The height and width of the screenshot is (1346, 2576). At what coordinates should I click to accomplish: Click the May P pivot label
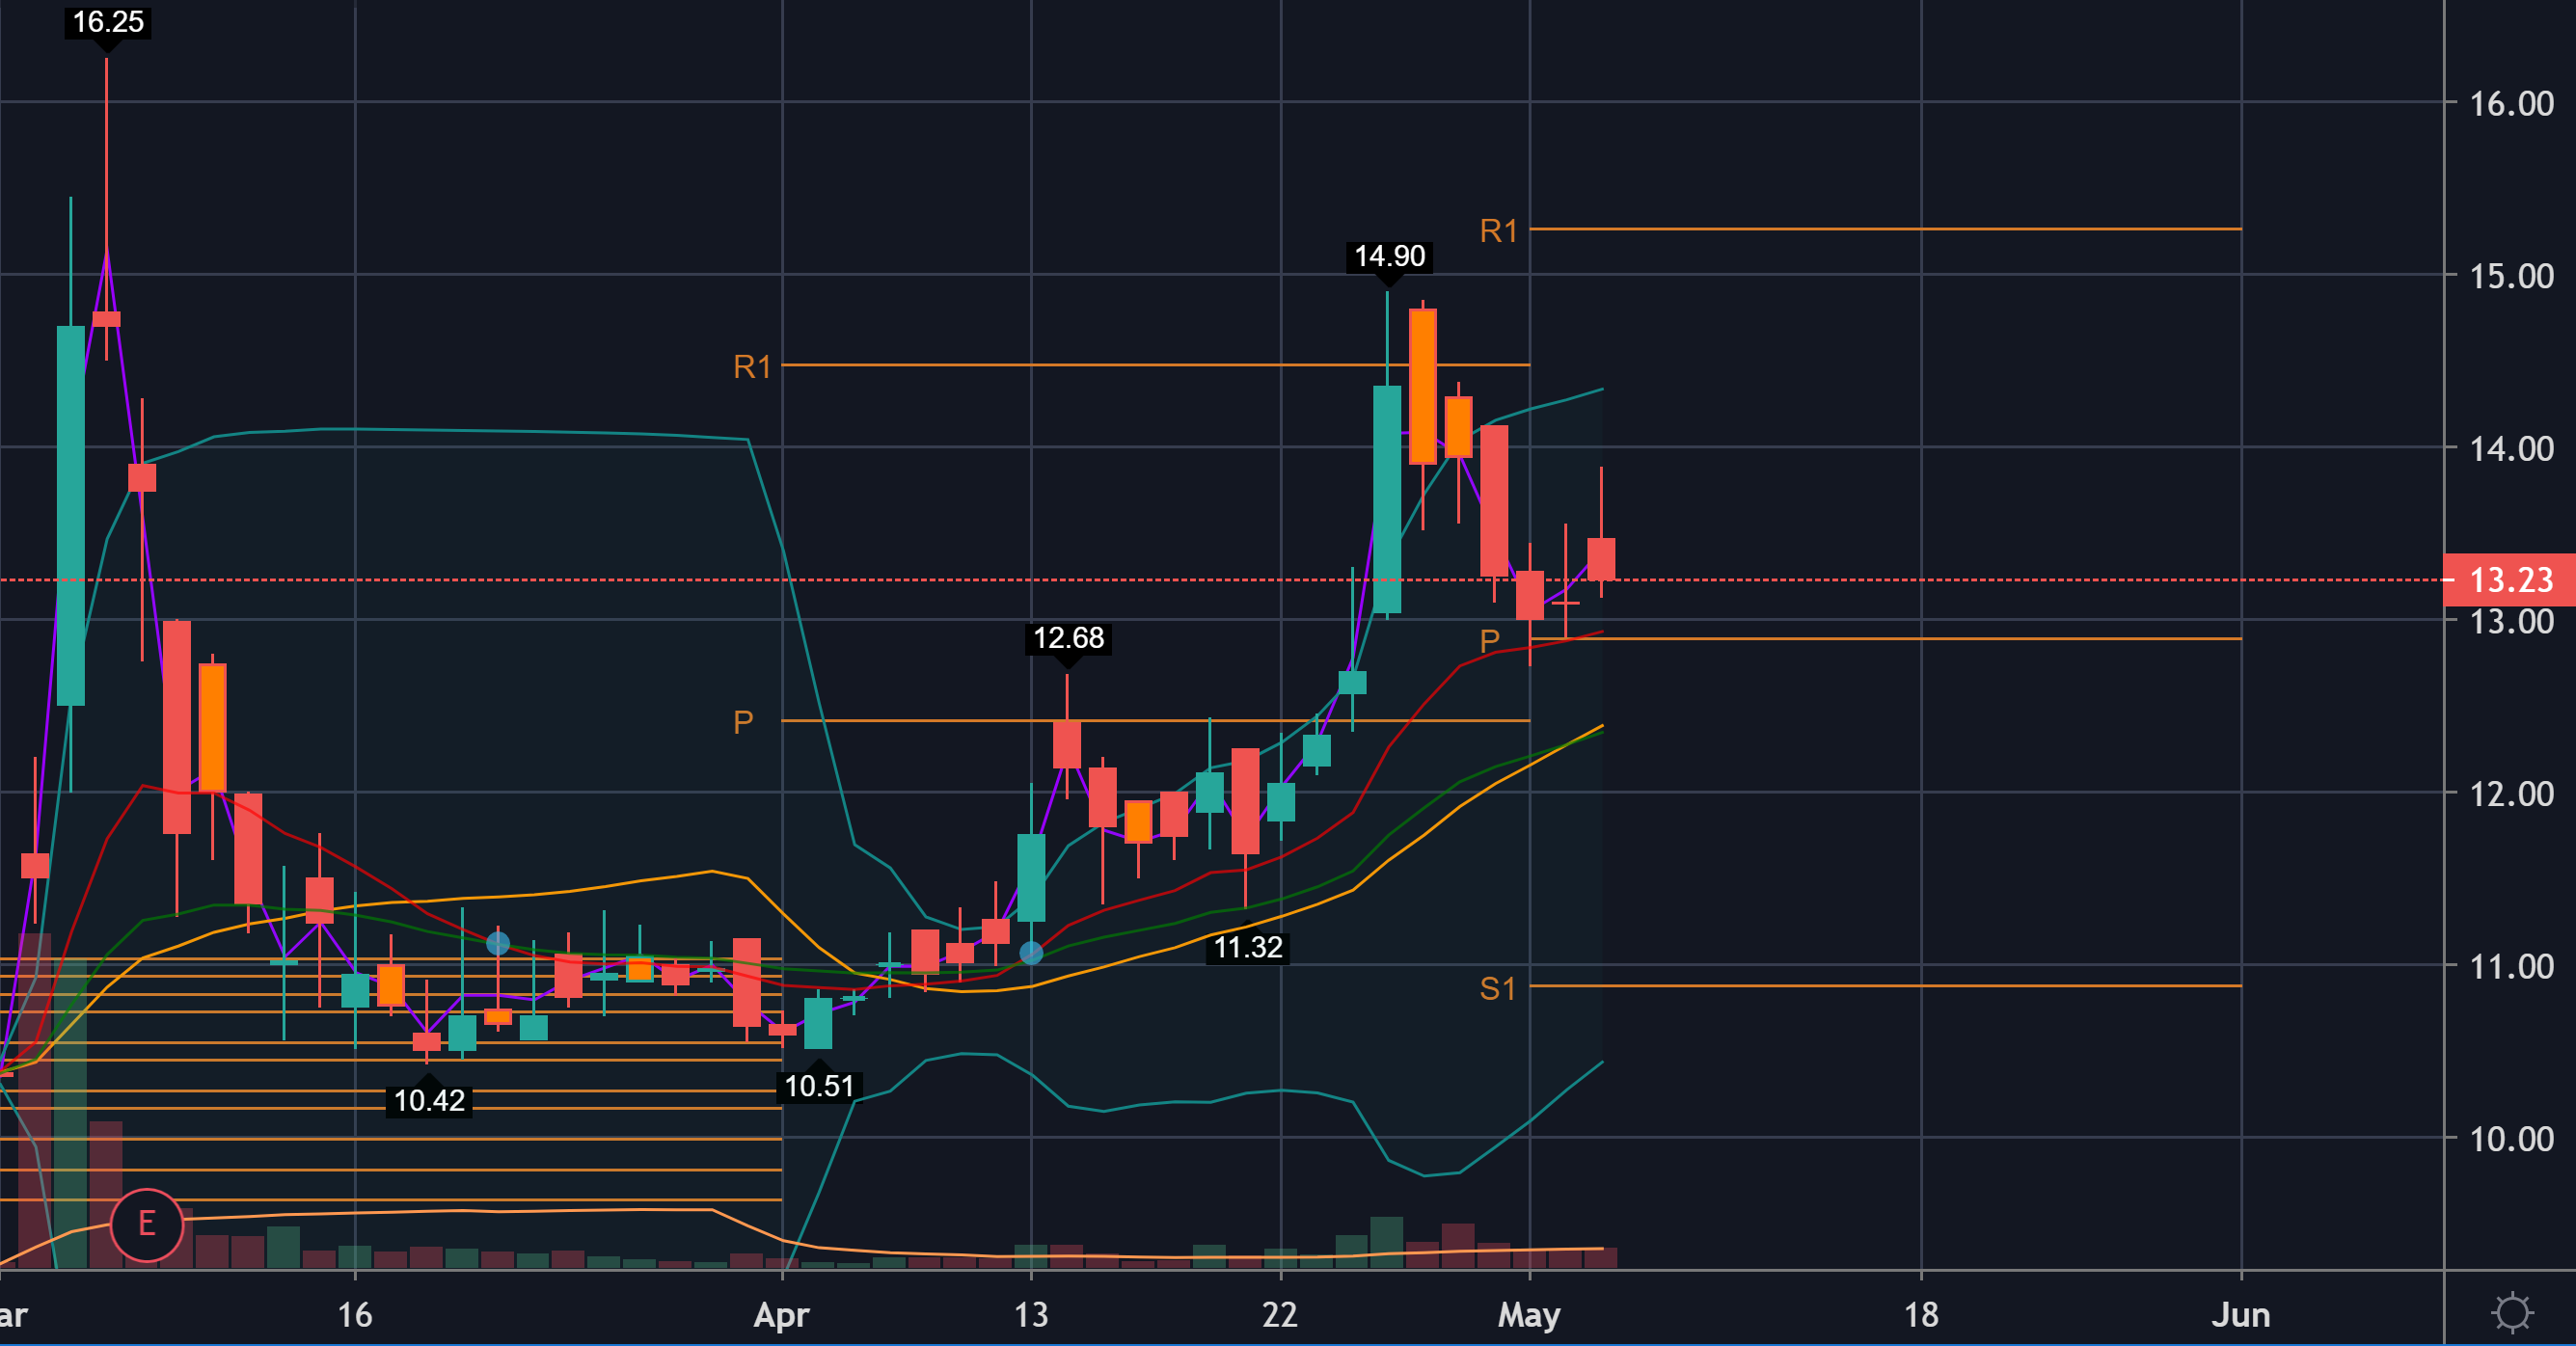point(1489,640)
